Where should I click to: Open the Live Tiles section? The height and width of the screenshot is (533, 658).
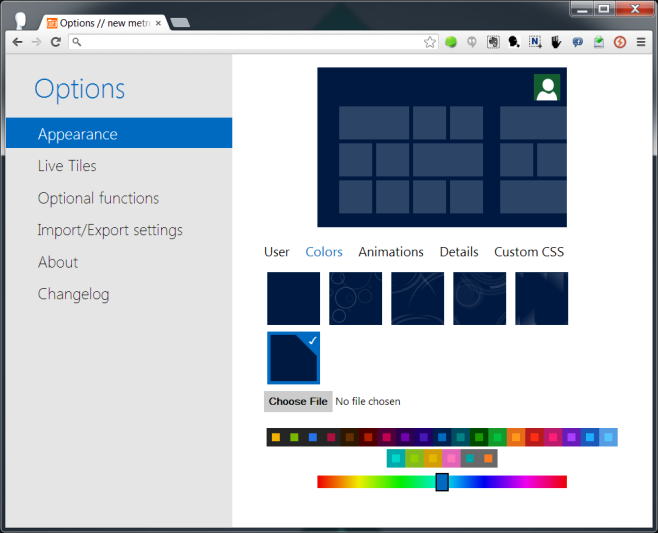pos(67,166)
